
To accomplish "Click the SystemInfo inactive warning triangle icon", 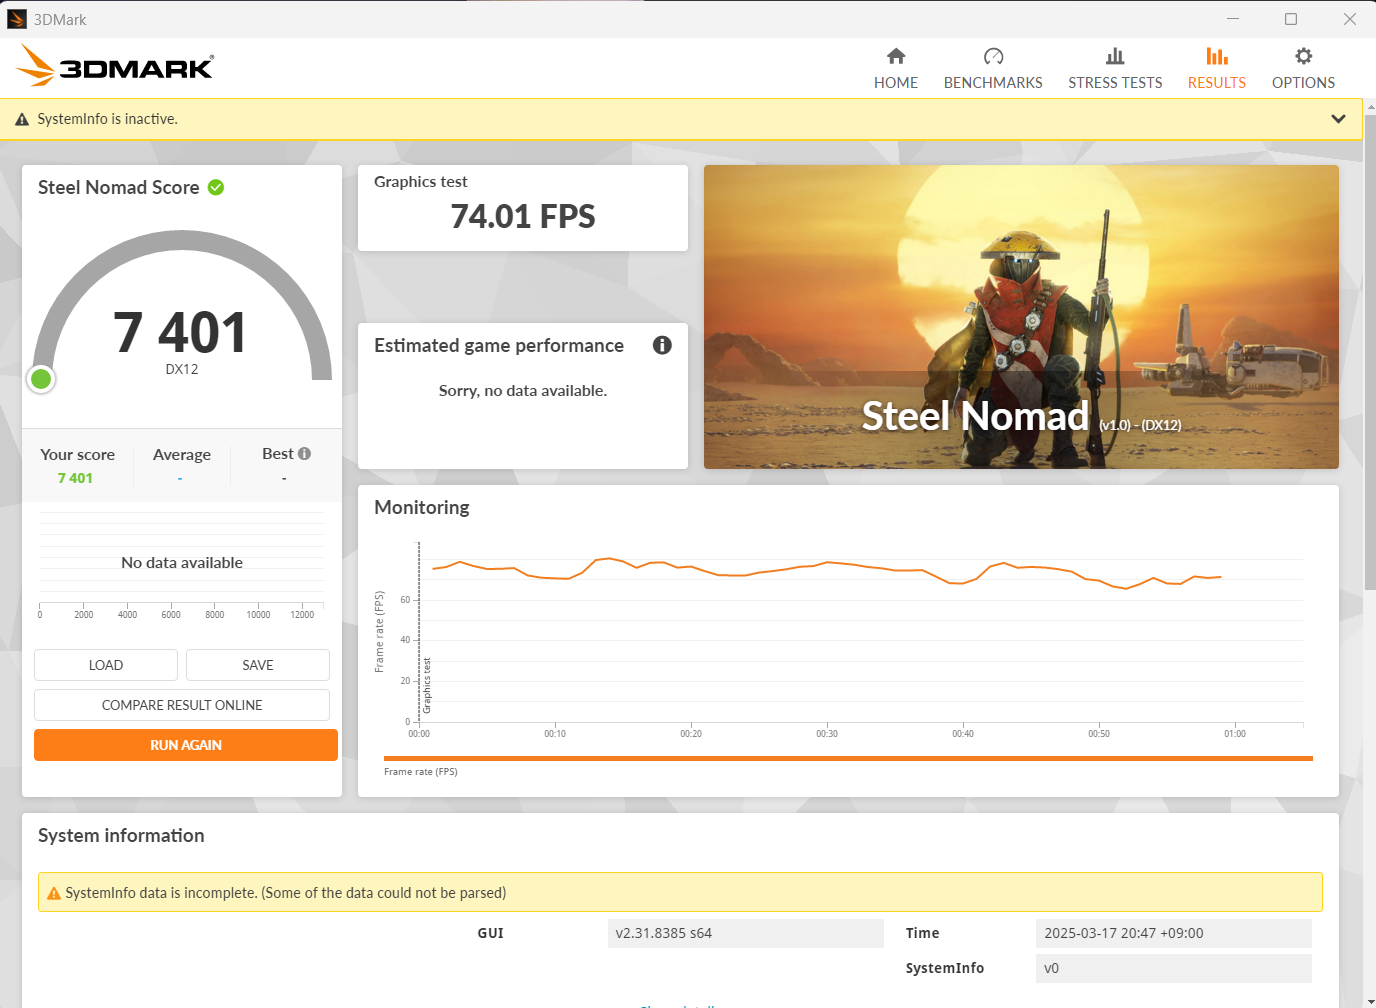I will point(22,119).
